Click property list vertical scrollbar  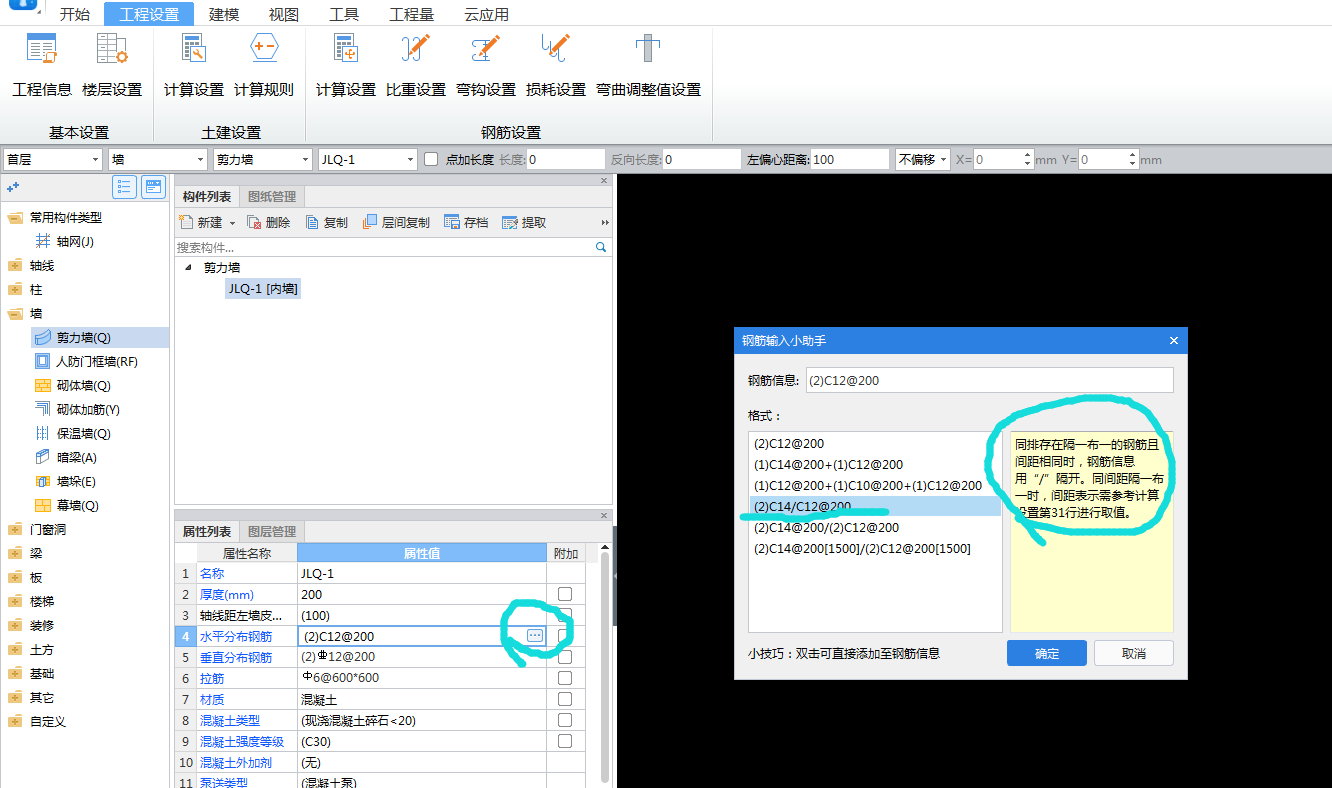(605, 668)
